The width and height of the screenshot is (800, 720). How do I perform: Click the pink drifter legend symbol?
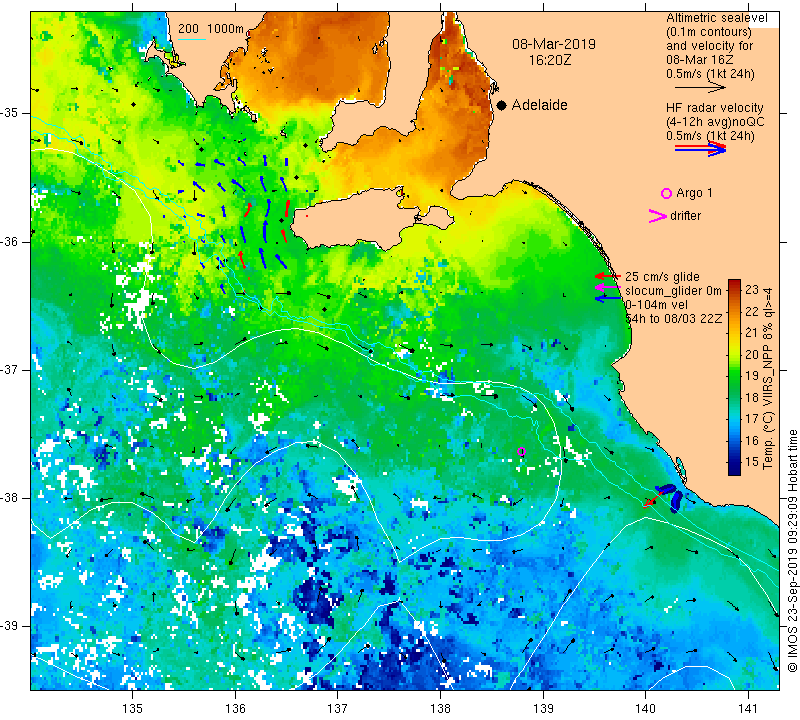coord(658,216)
